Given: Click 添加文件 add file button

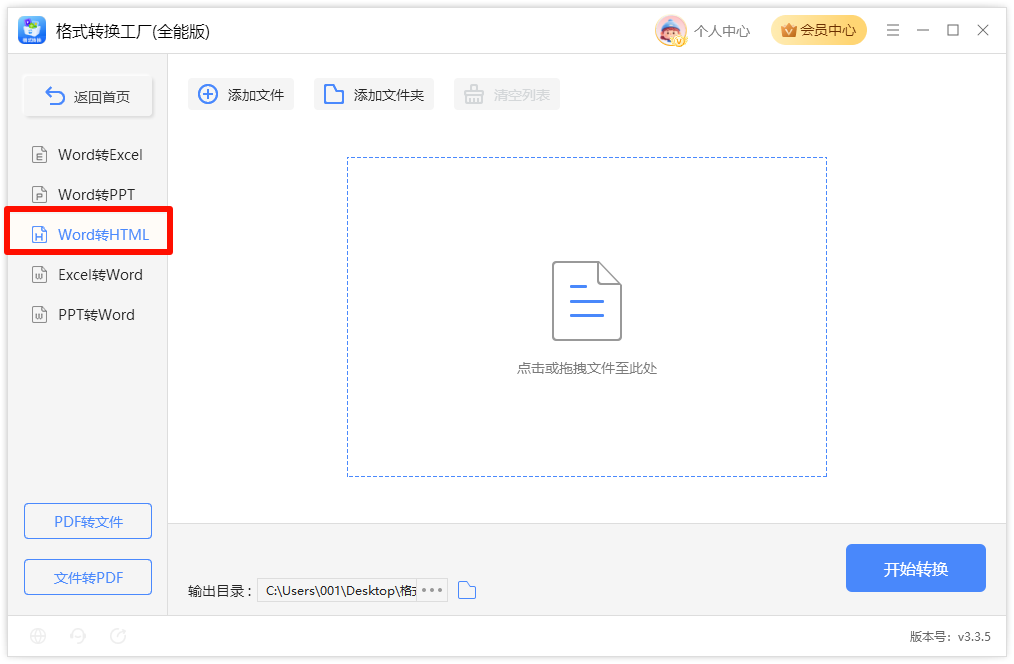Looking at the screenshot, I should [241, 94].
